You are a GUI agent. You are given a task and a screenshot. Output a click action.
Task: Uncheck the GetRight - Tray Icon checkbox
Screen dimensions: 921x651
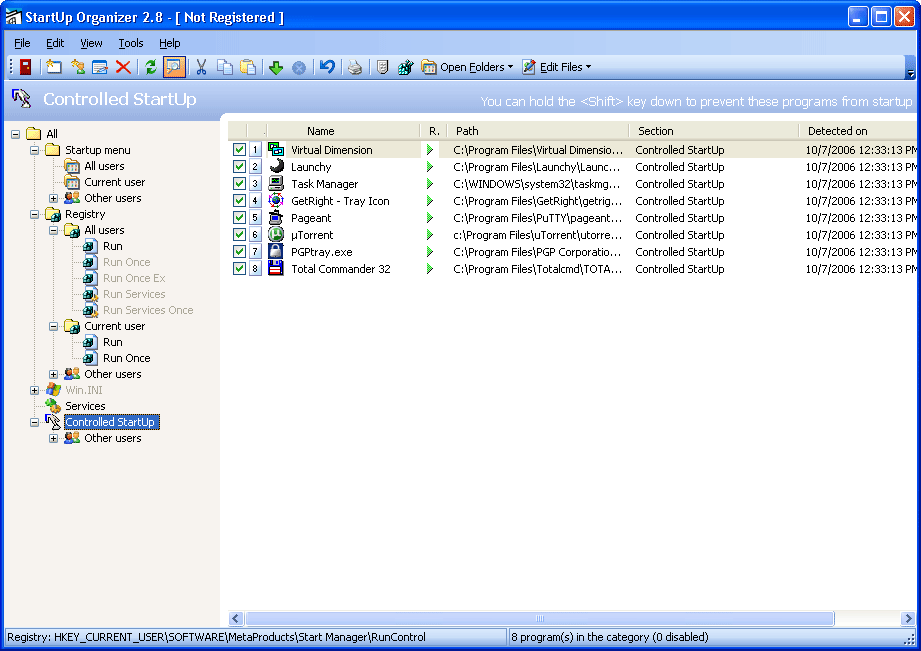pos(239,200)
